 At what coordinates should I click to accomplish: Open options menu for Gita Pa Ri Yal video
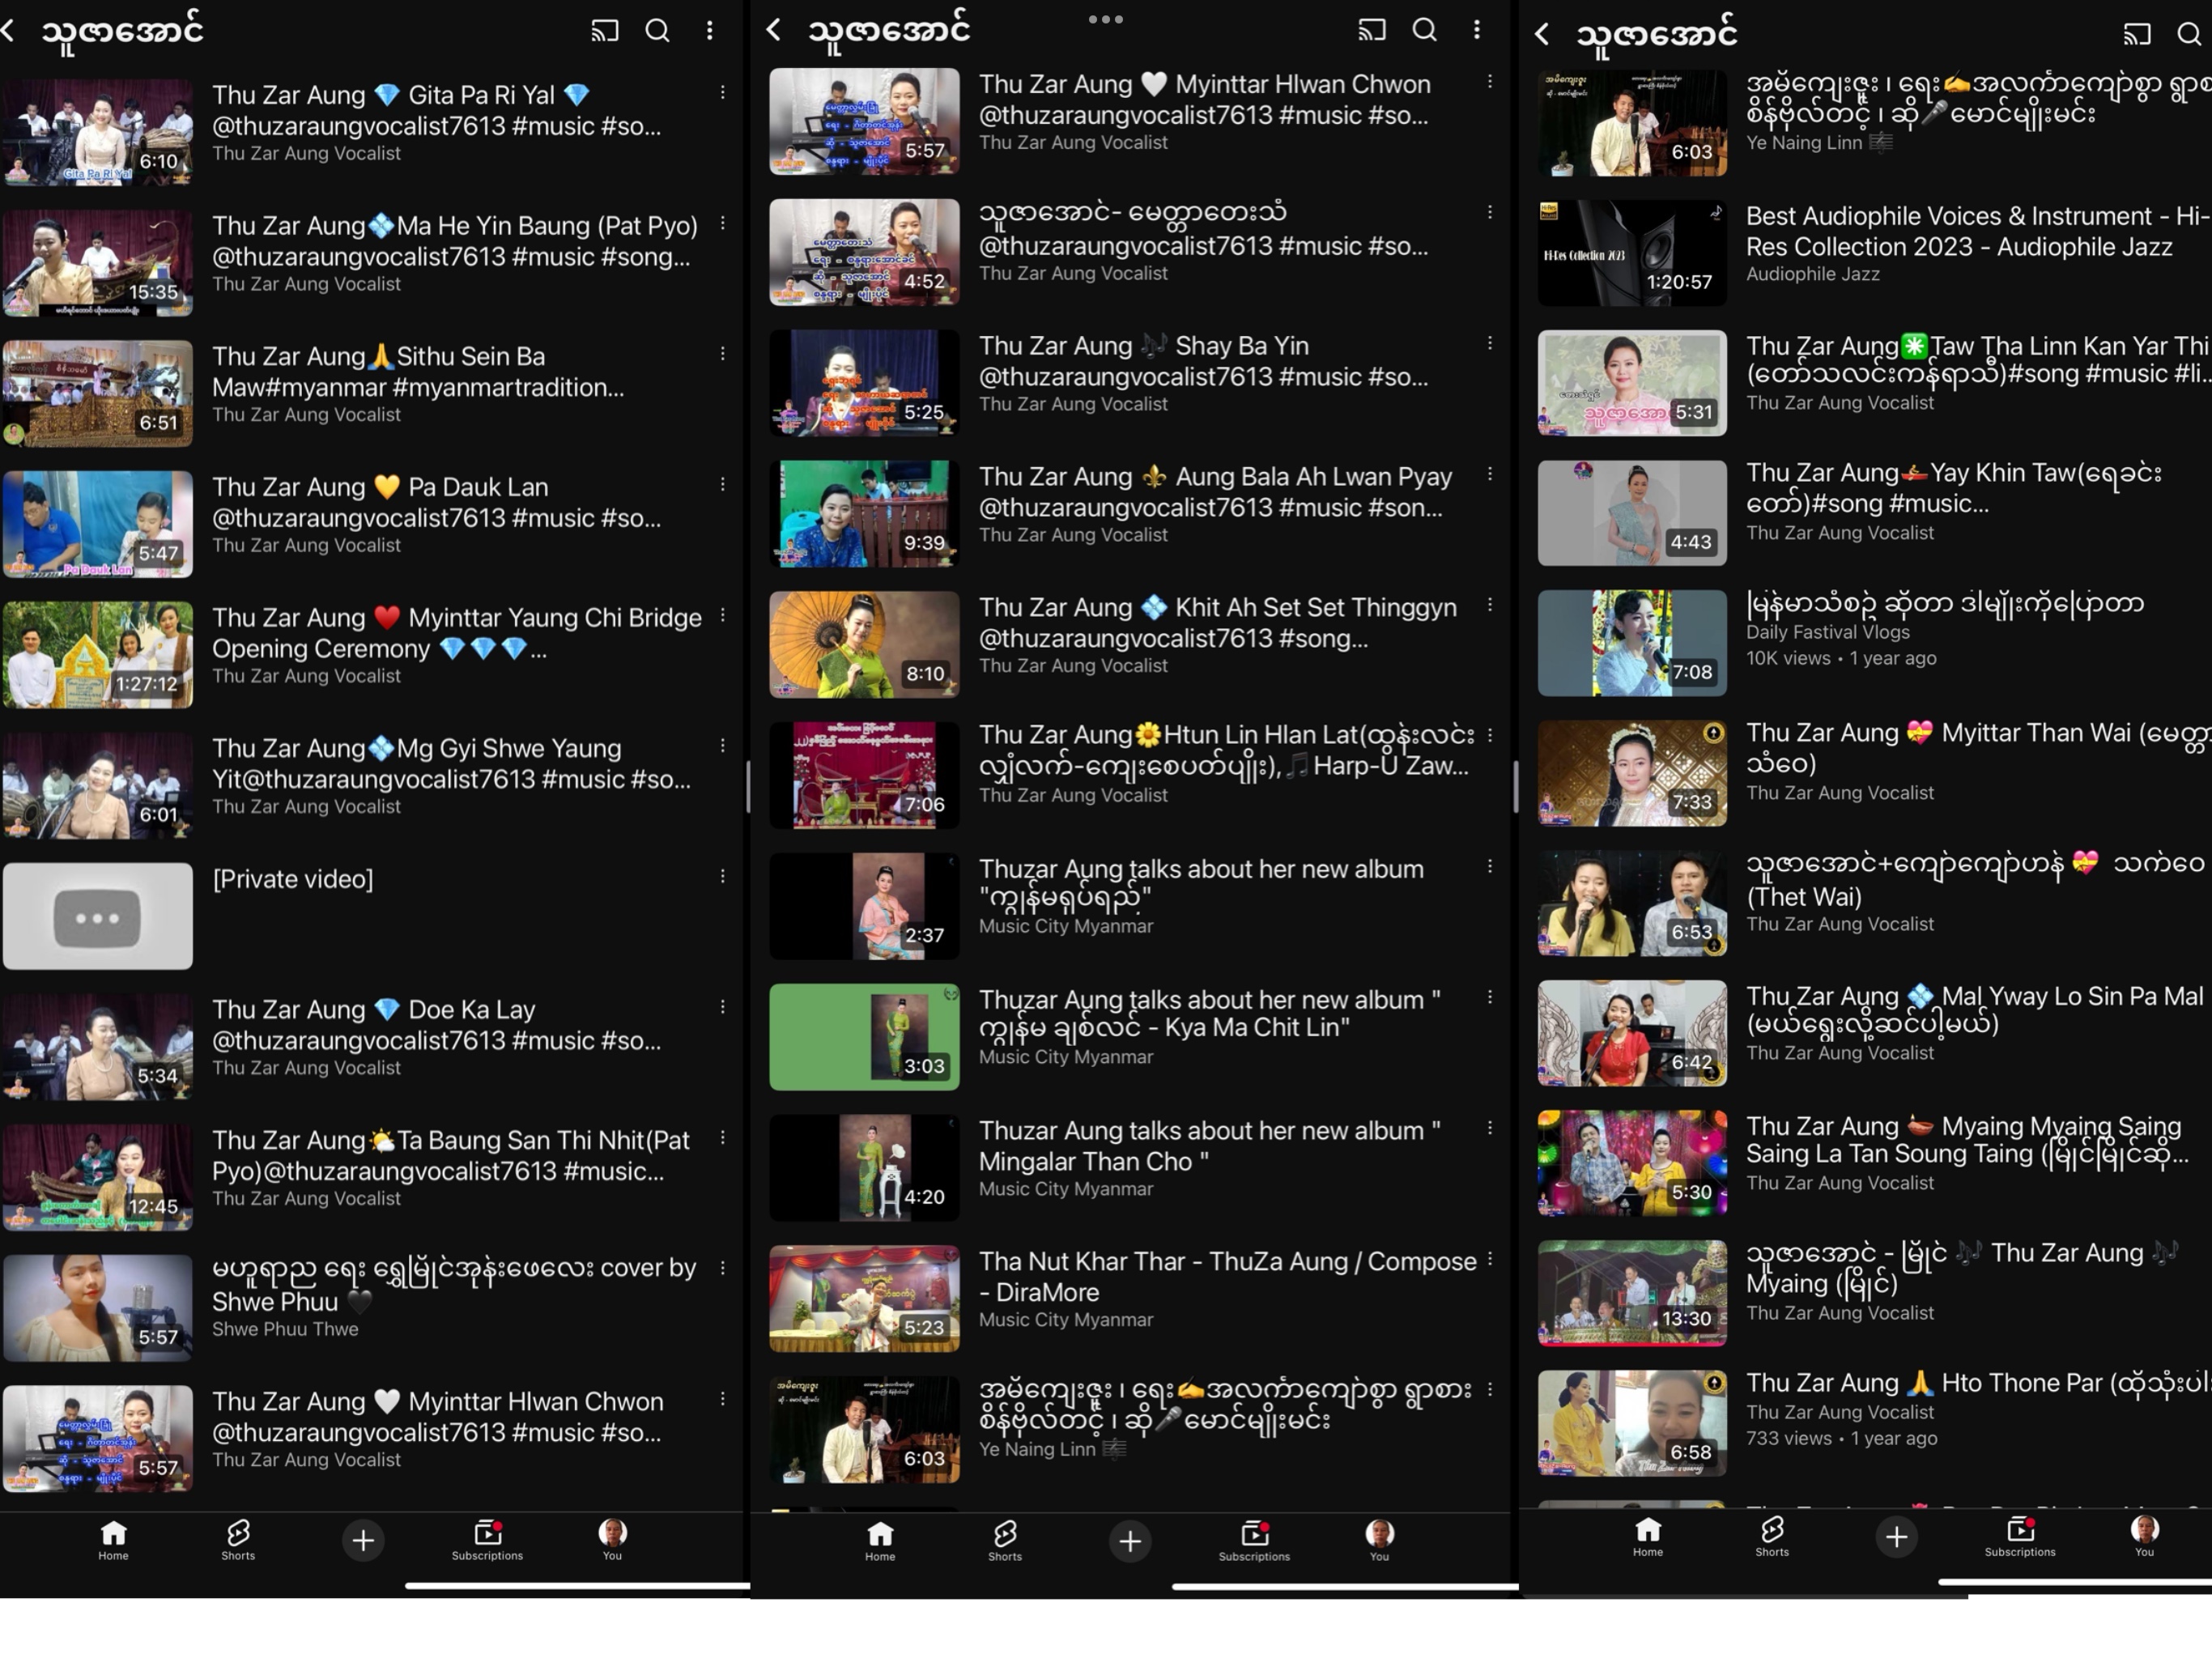click(x=722, y=93)
